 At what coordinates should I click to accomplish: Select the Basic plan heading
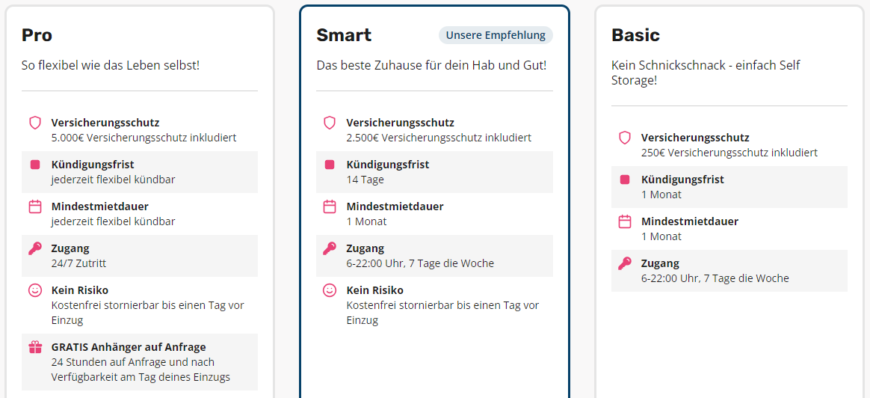[x=636, y=35]
